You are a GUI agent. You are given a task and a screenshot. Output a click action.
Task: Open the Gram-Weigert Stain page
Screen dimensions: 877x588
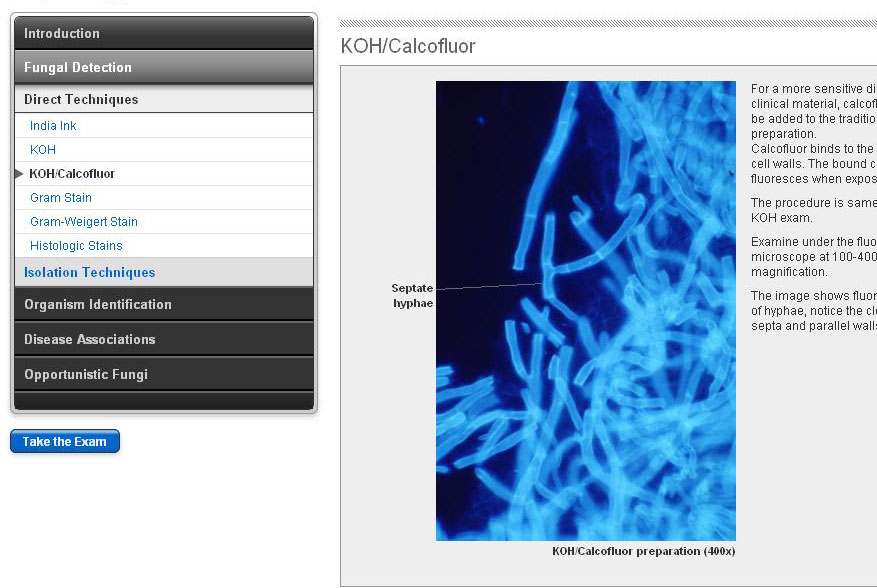click(84, 222)
